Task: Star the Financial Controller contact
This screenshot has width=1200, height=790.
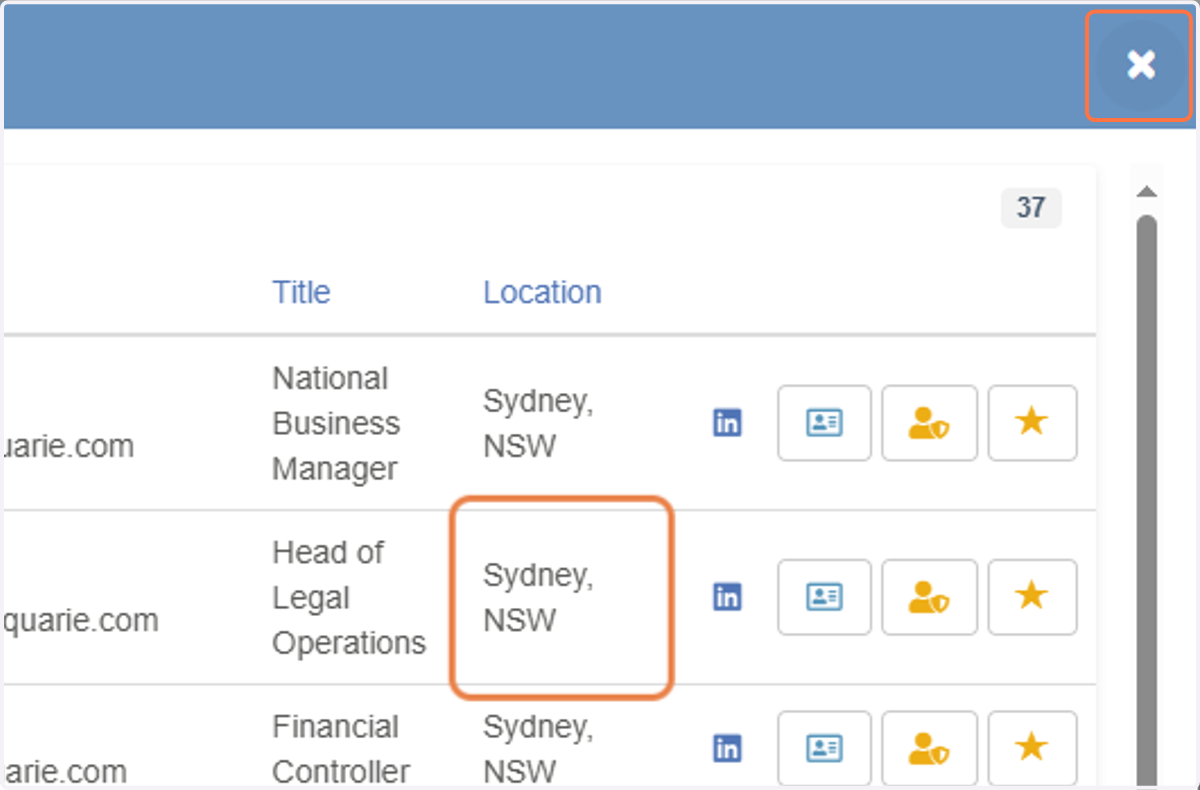Action: pyautogui.click(x=1032, y=748)
